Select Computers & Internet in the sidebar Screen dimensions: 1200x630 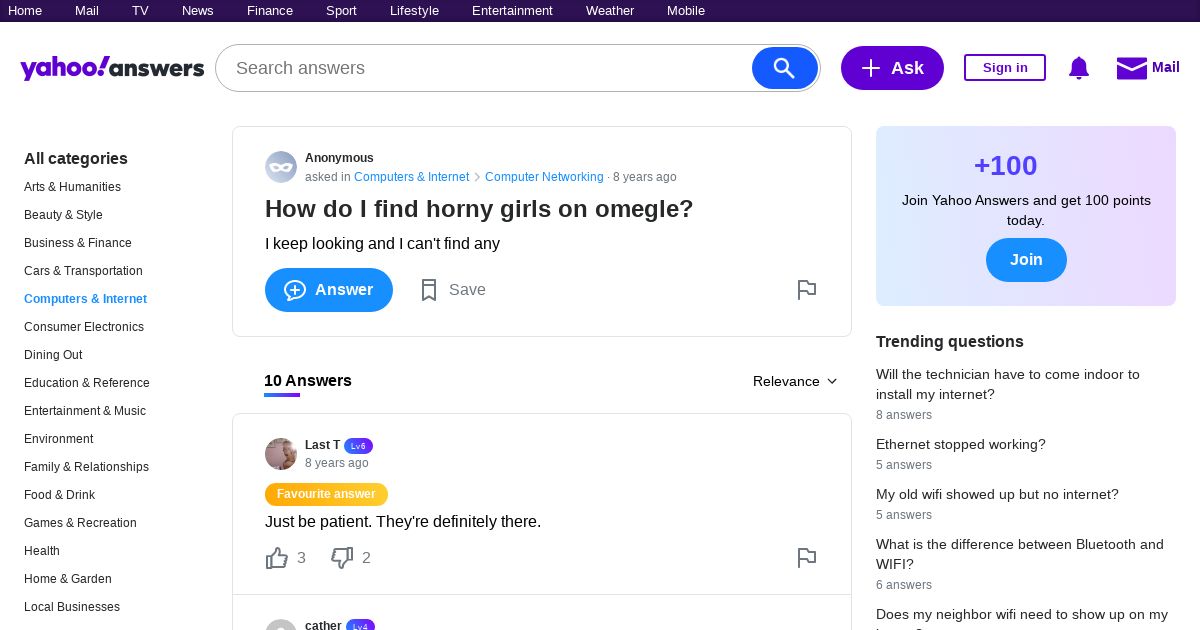pyautogui.click(x=85, y=299)
